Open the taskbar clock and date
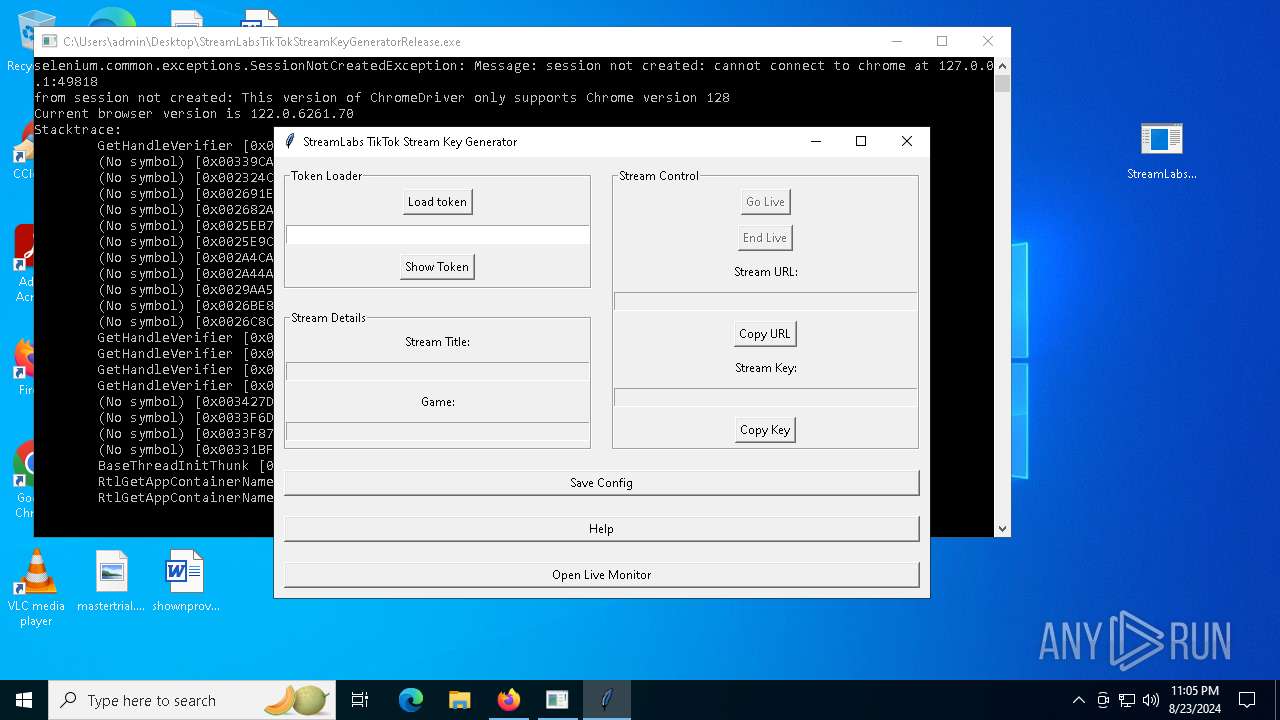 coord(1194,700)
